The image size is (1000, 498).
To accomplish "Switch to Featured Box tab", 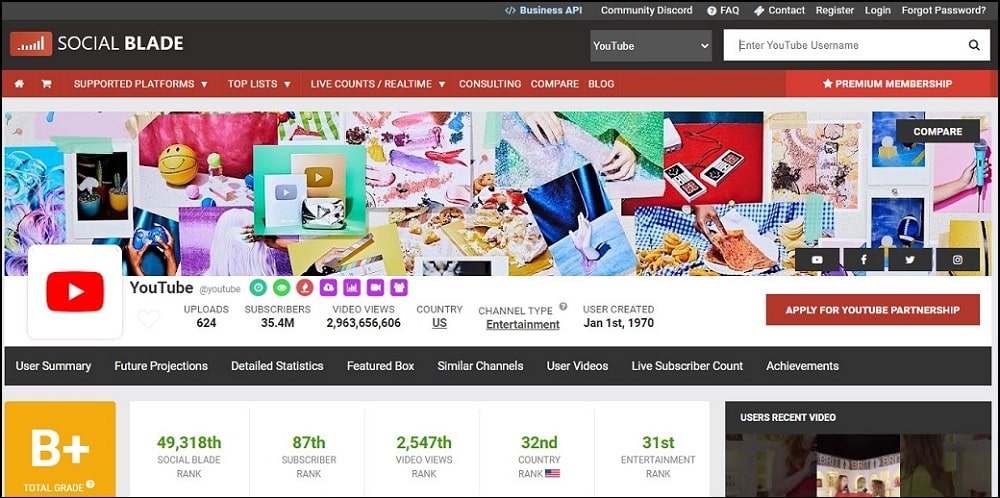I will point(381,366).
